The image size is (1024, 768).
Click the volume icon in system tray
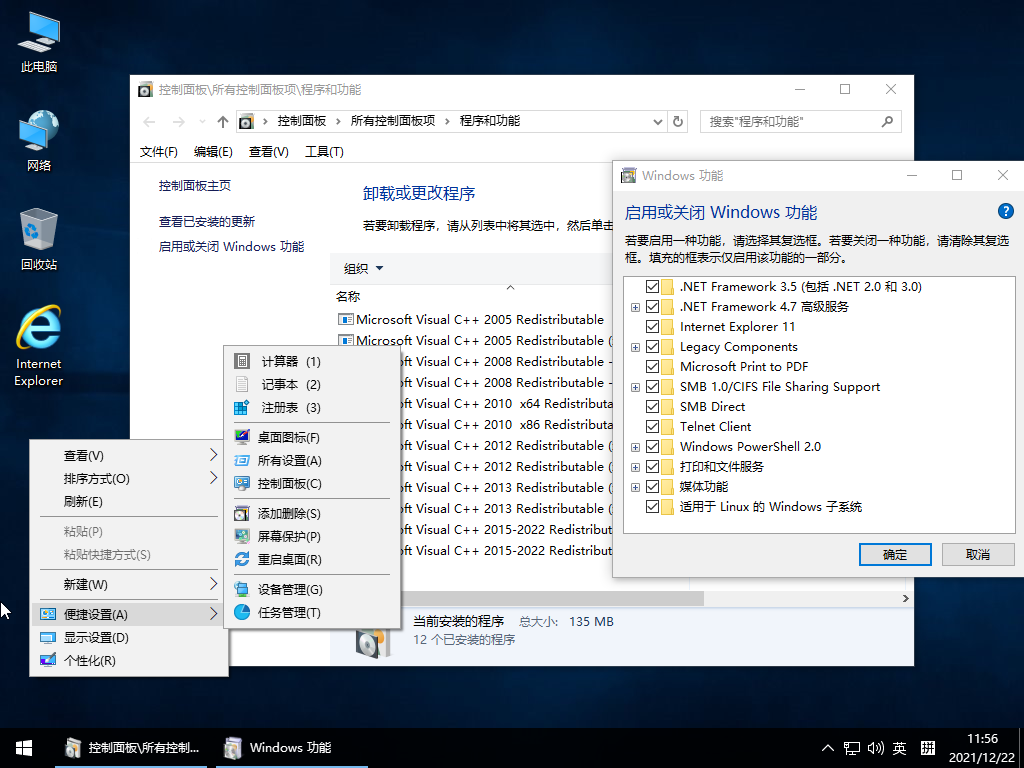coord(876,748)
